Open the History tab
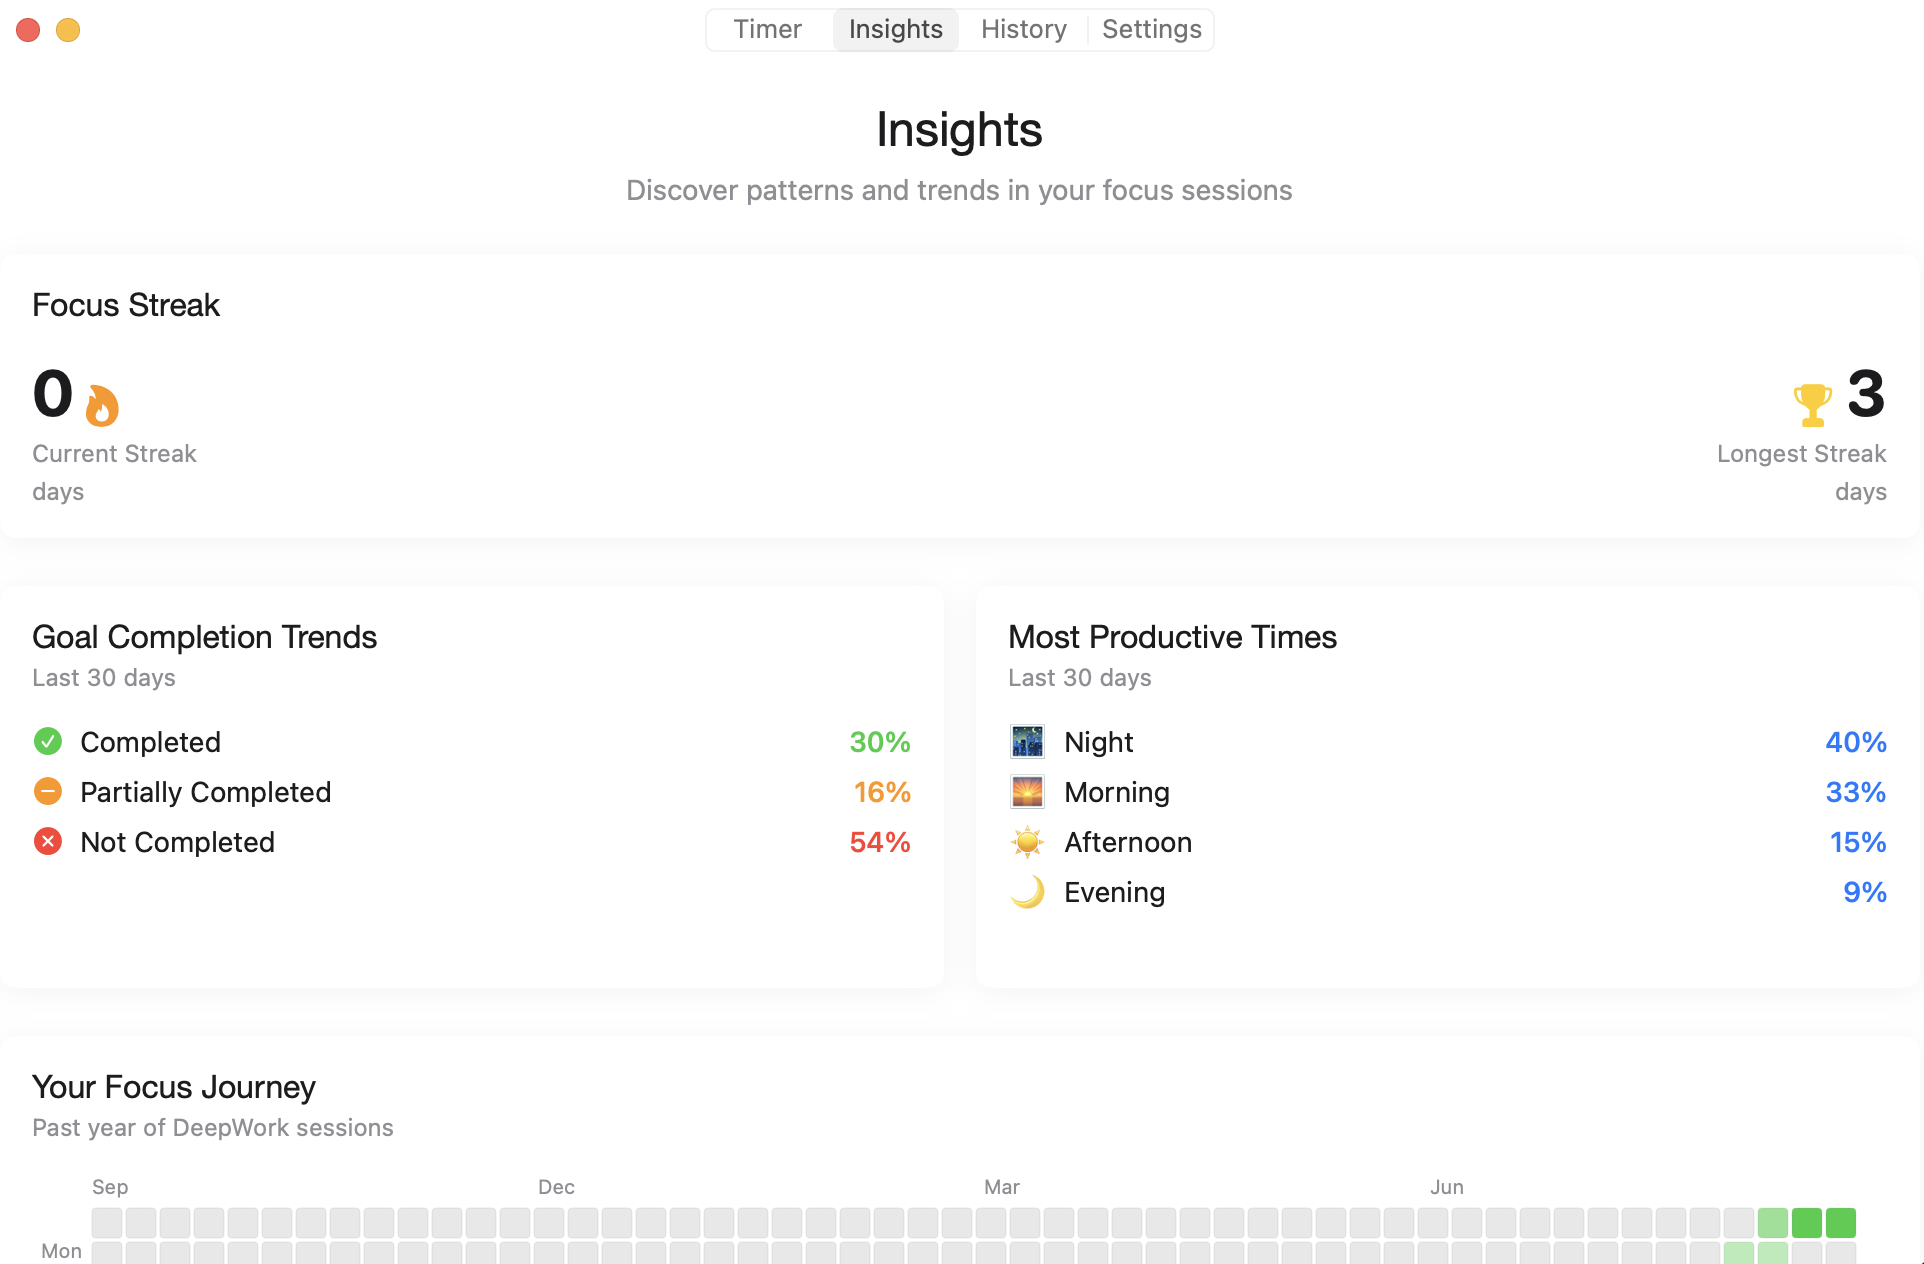This screenshot has height=1264, width=1924. [x=1023, y=29]
